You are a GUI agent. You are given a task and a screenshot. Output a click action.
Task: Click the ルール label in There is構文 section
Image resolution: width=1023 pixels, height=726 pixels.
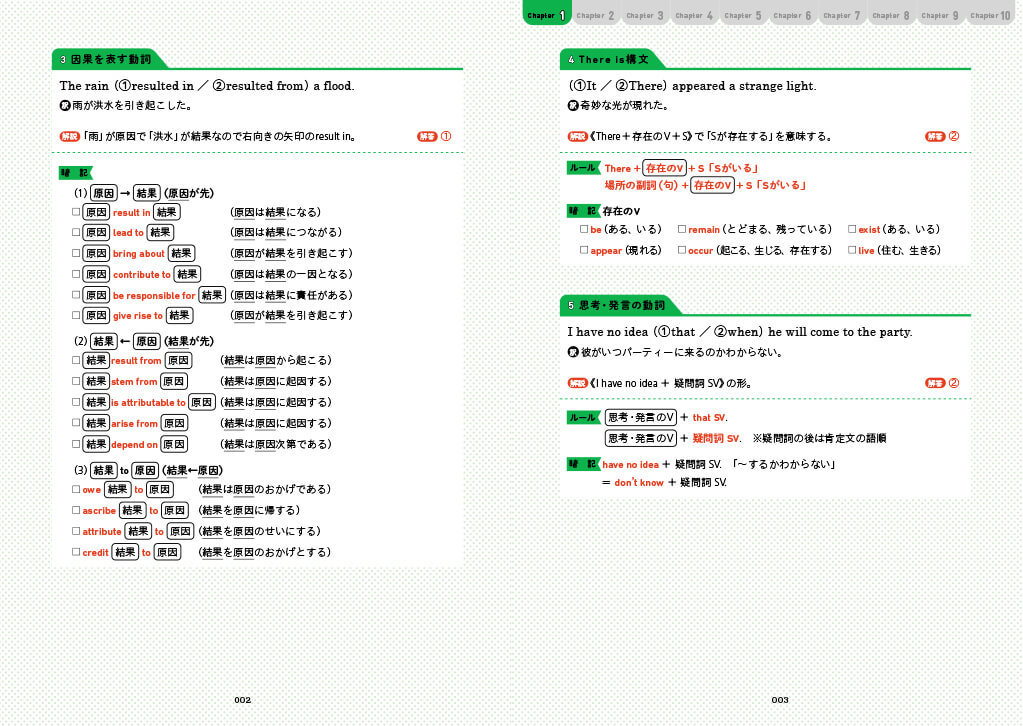(581, 168)
